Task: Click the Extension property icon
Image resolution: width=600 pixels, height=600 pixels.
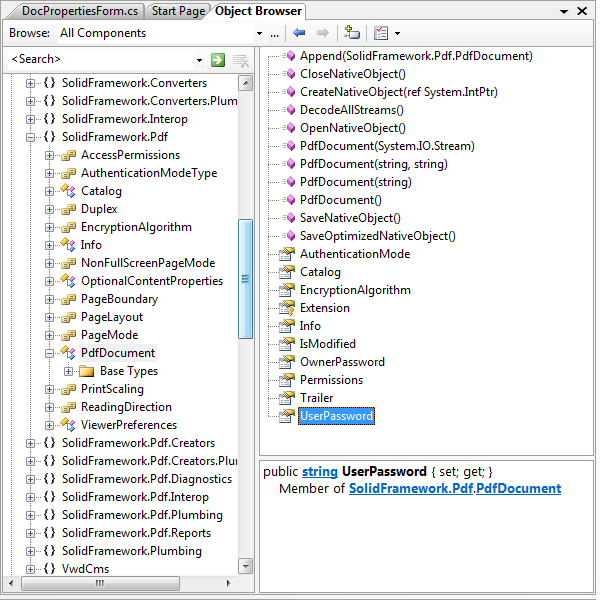Action: [287, 308]
